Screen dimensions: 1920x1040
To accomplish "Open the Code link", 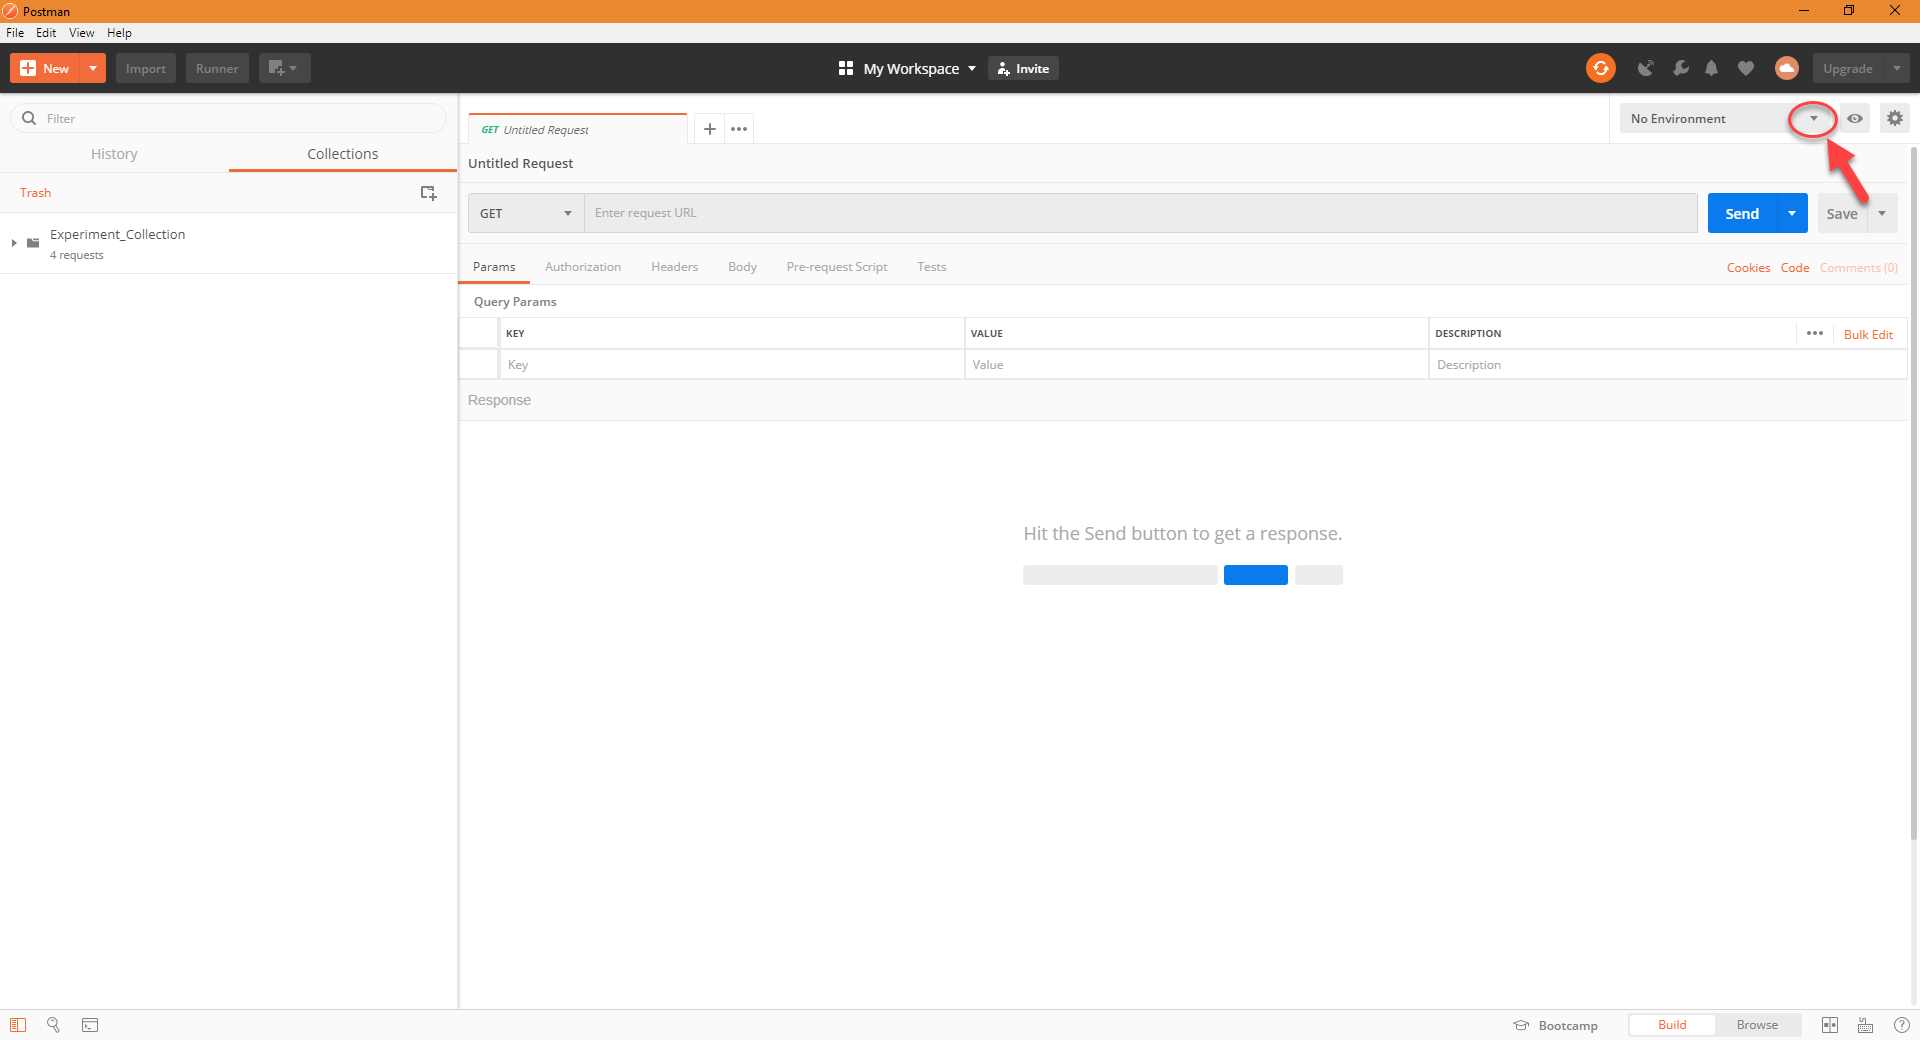I will [1795, 268].
